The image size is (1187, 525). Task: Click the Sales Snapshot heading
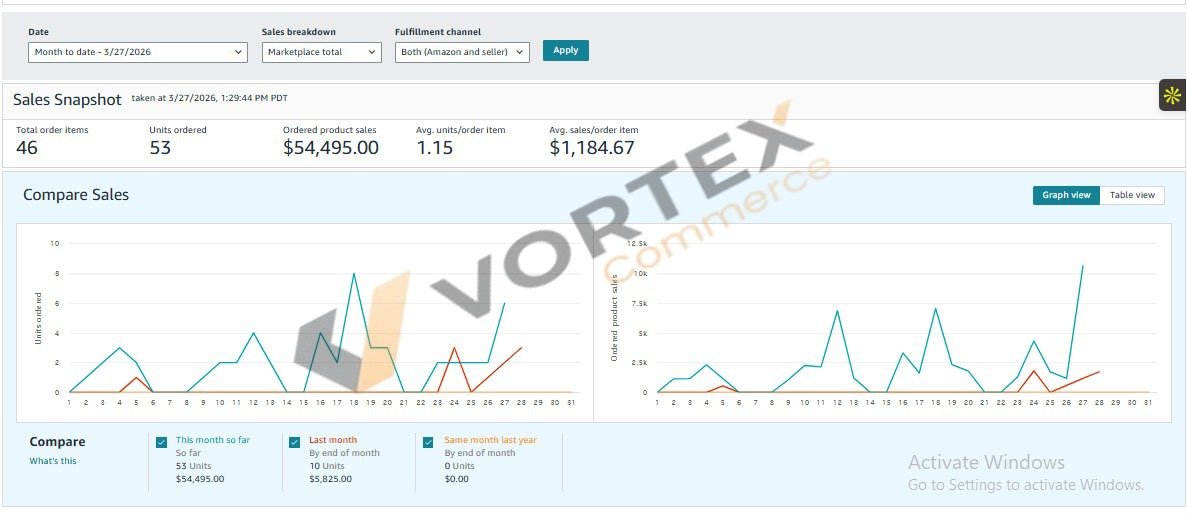pyautogui.click(x=67, y=100)
